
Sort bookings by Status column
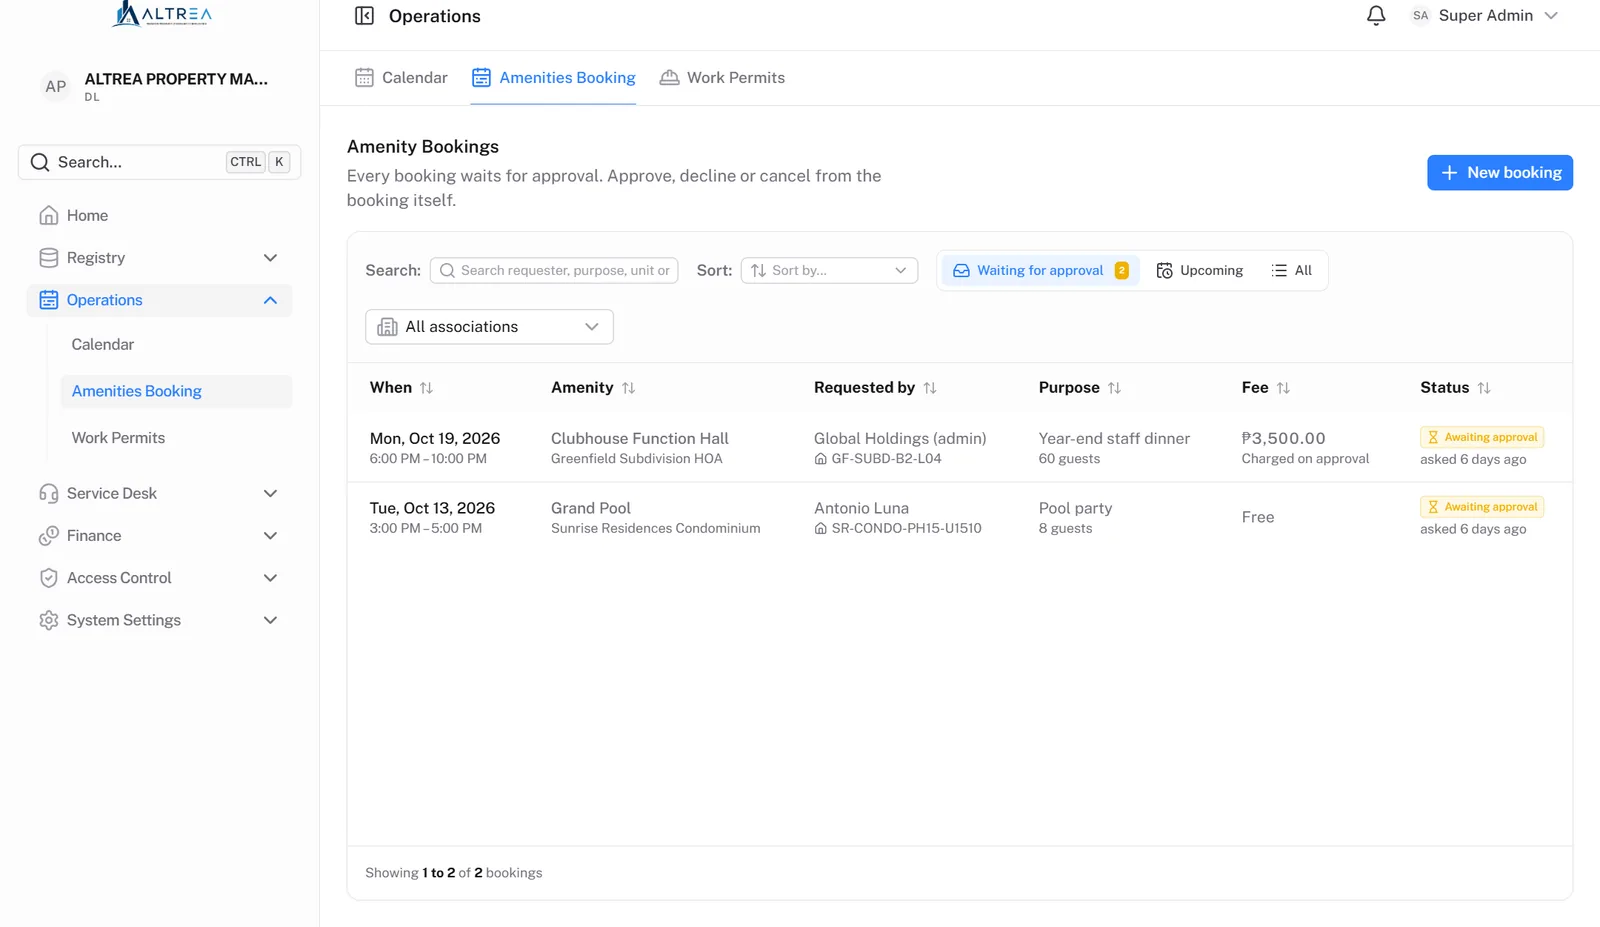pos(1455,388)
